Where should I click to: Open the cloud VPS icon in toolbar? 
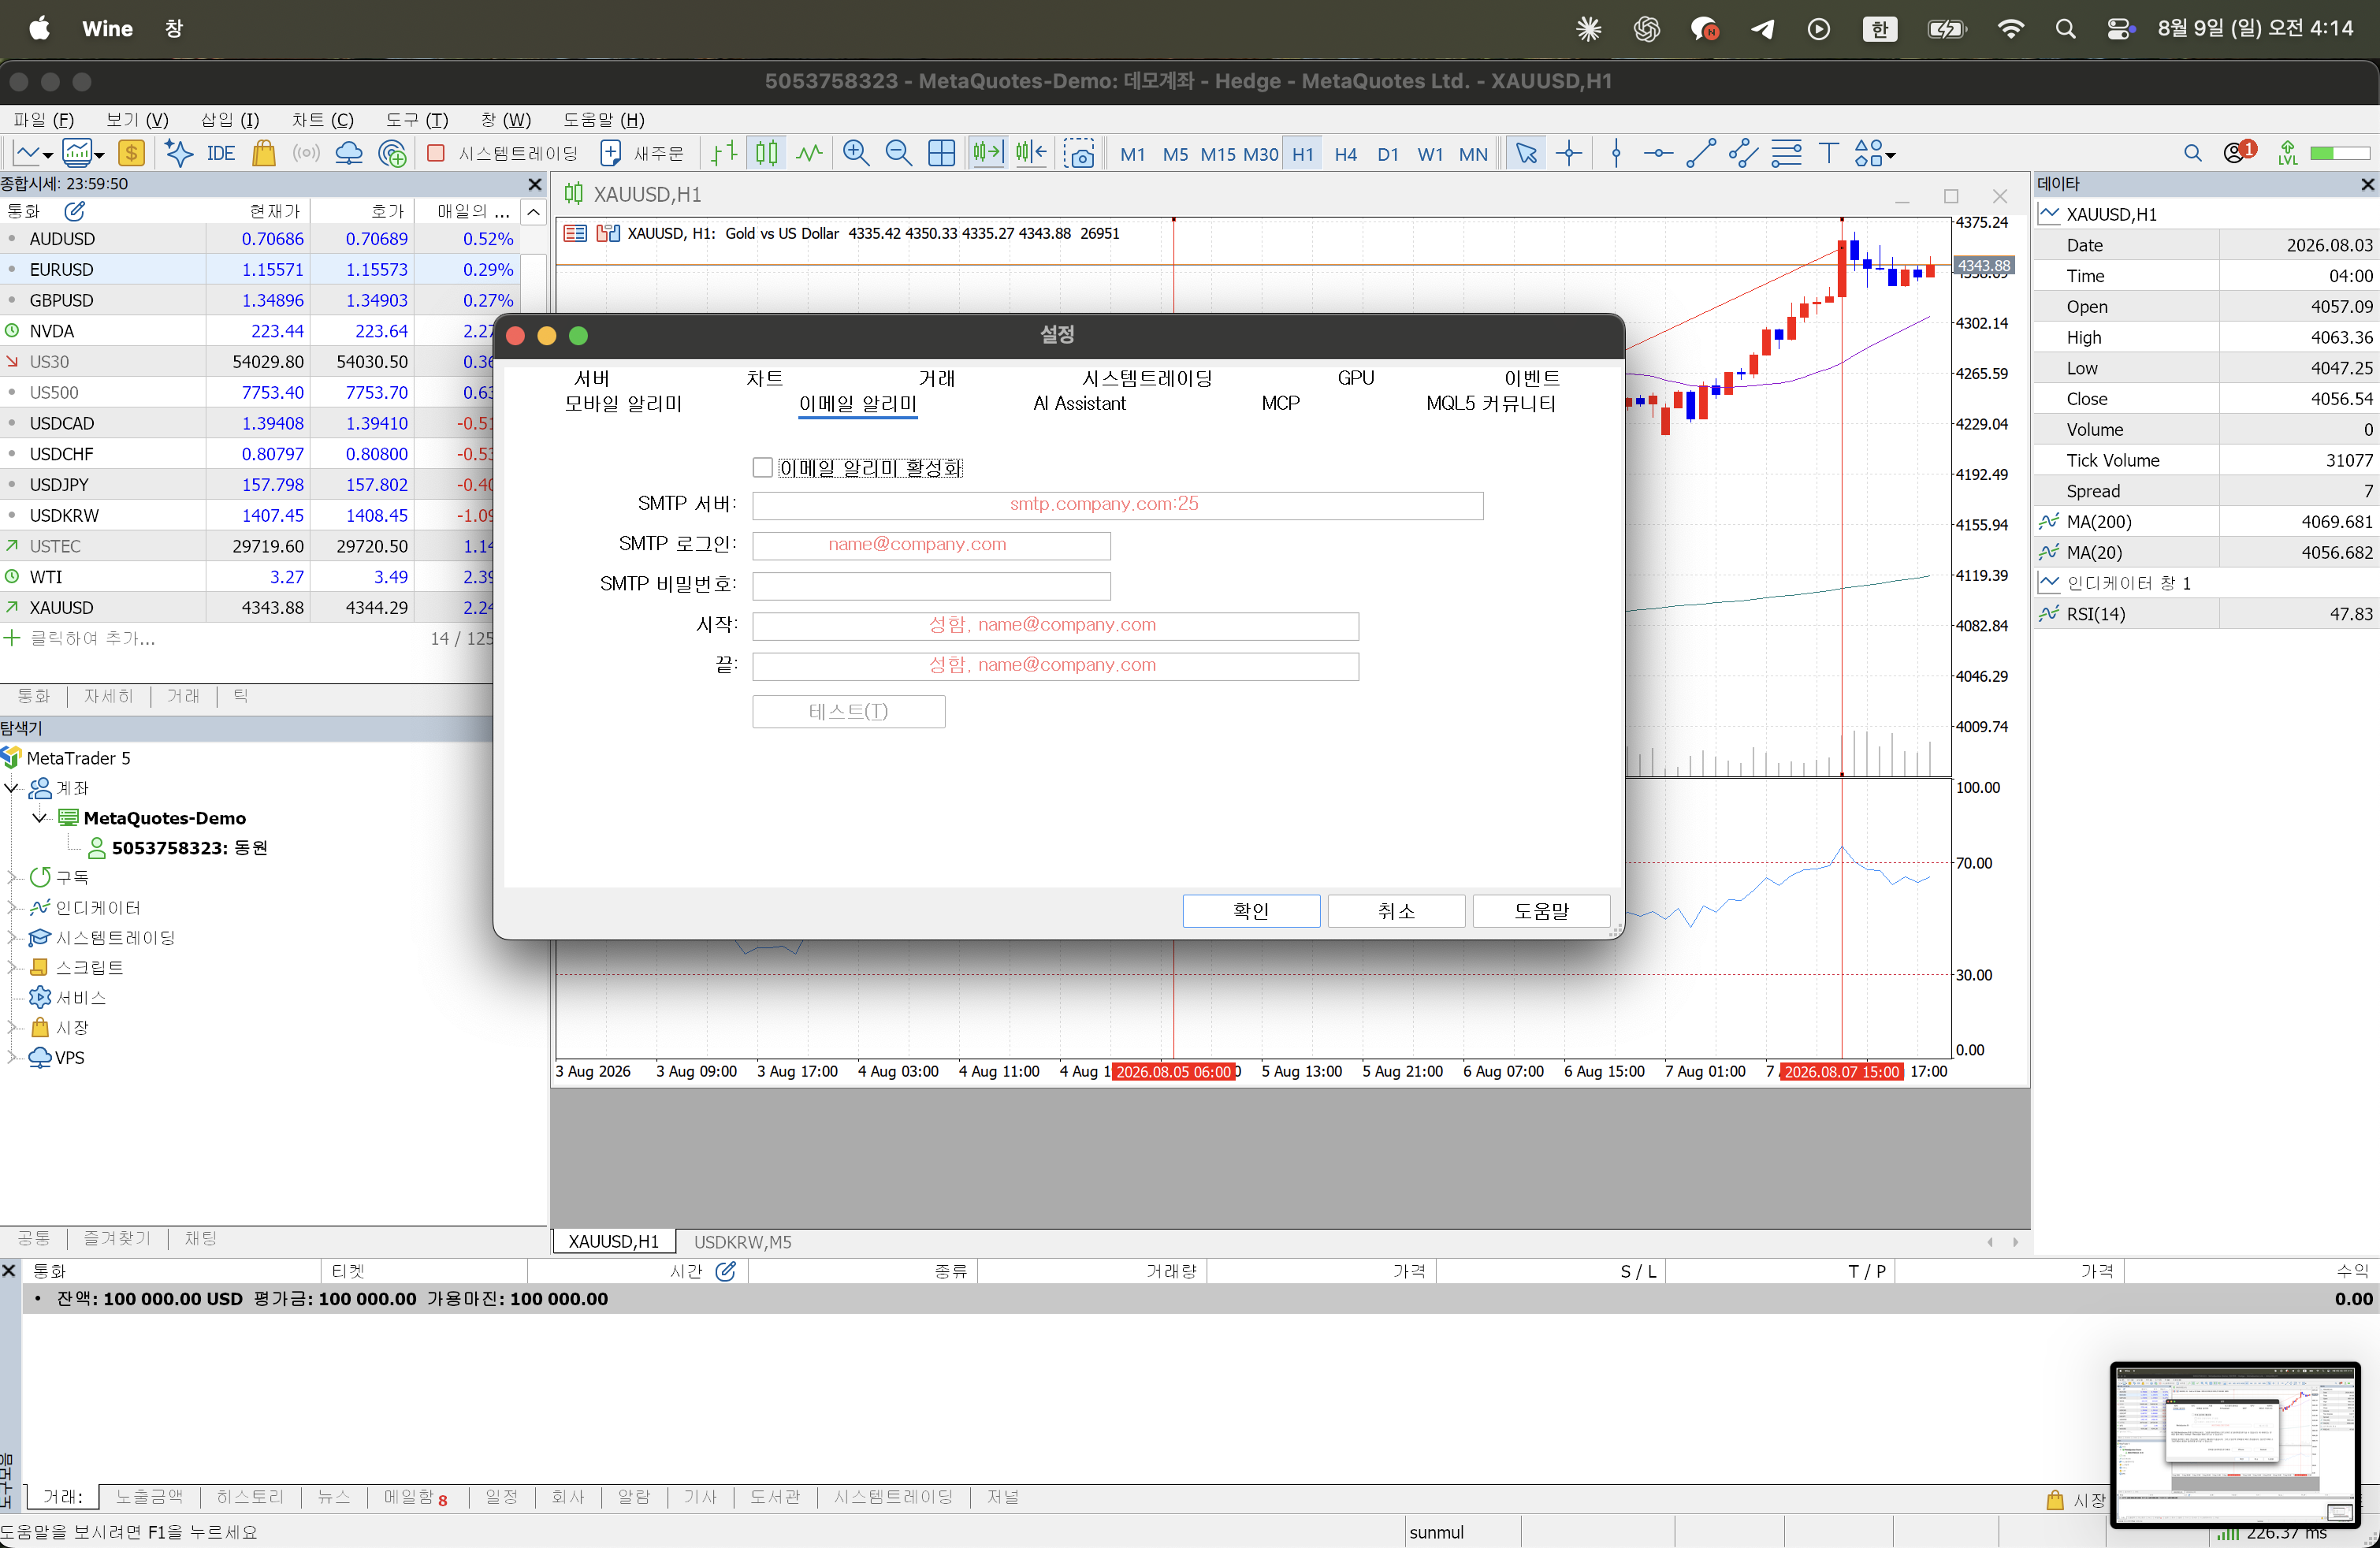pyautogui.click(x=349, y=153)
